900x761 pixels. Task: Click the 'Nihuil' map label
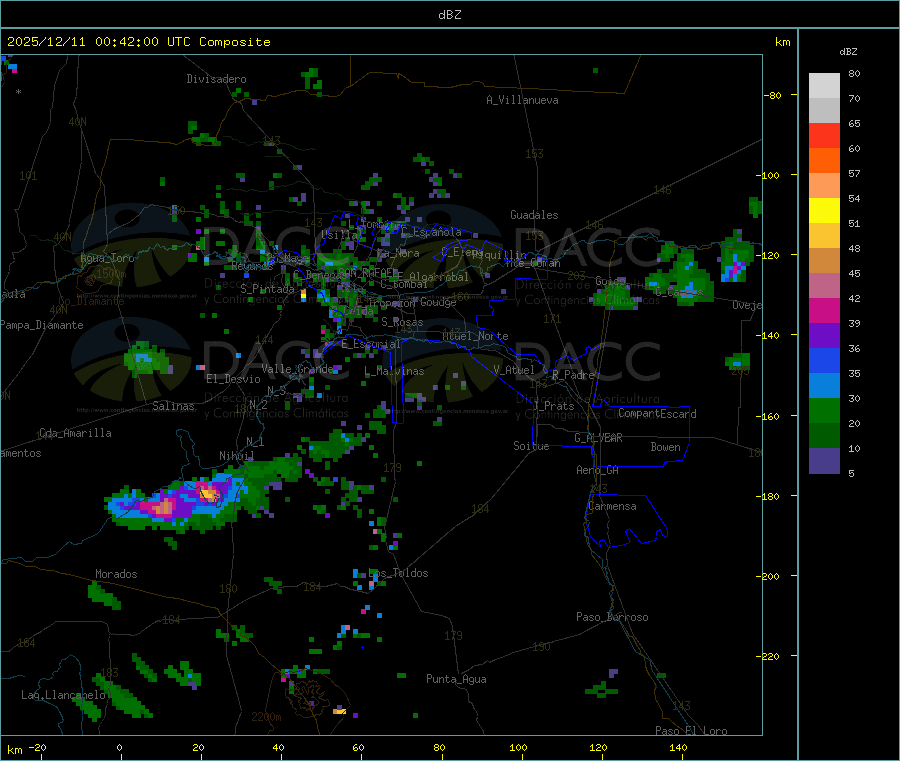coord(236,456)
